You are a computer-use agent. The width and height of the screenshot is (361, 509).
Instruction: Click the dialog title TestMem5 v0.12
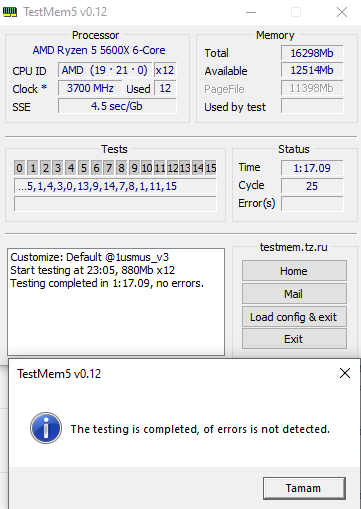(59, 374)
